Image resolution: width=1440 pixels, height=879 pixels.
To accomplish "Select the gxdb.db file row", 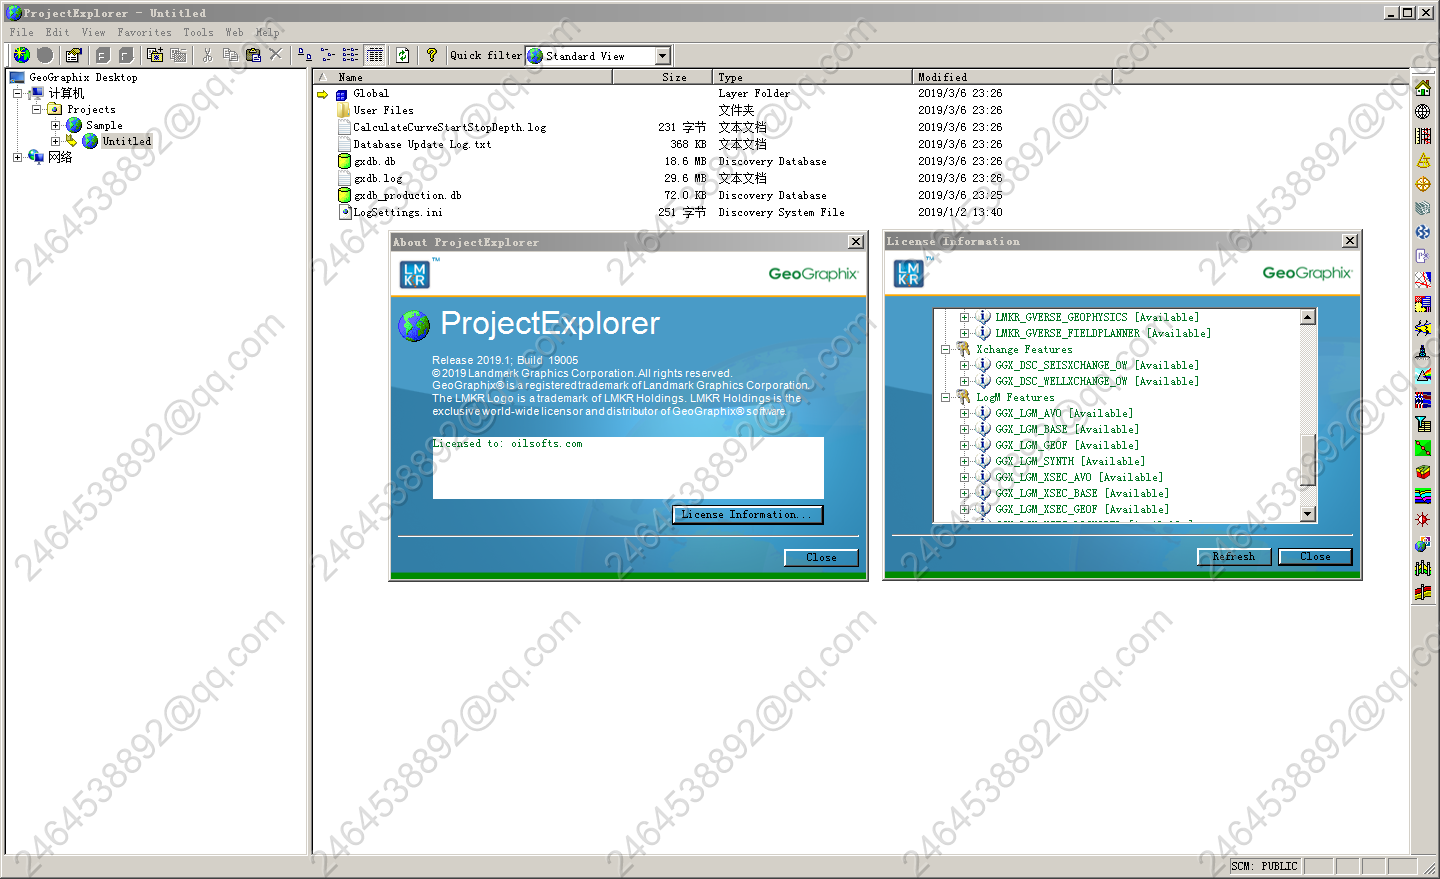I will pyautogui.click(x=375, y=161).
